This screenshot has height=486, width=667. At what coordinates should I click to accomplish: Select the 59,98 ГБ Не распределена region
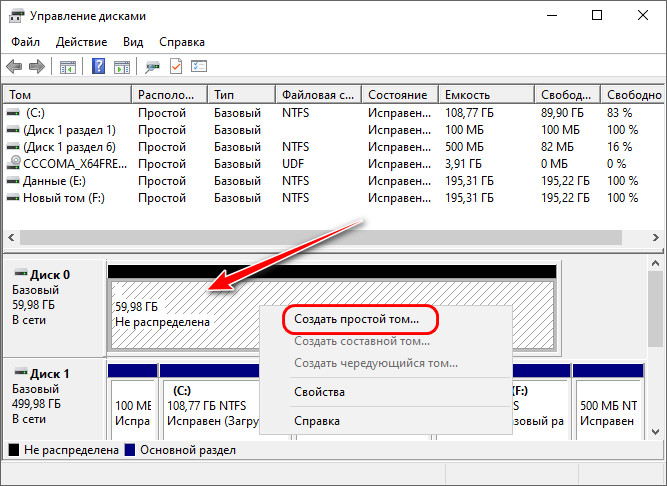pos(185,315)
